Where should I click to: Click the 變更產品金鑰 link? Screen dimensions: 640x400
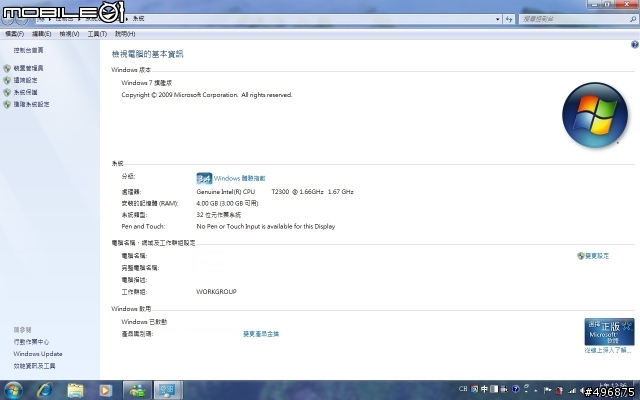click(261, 334)
